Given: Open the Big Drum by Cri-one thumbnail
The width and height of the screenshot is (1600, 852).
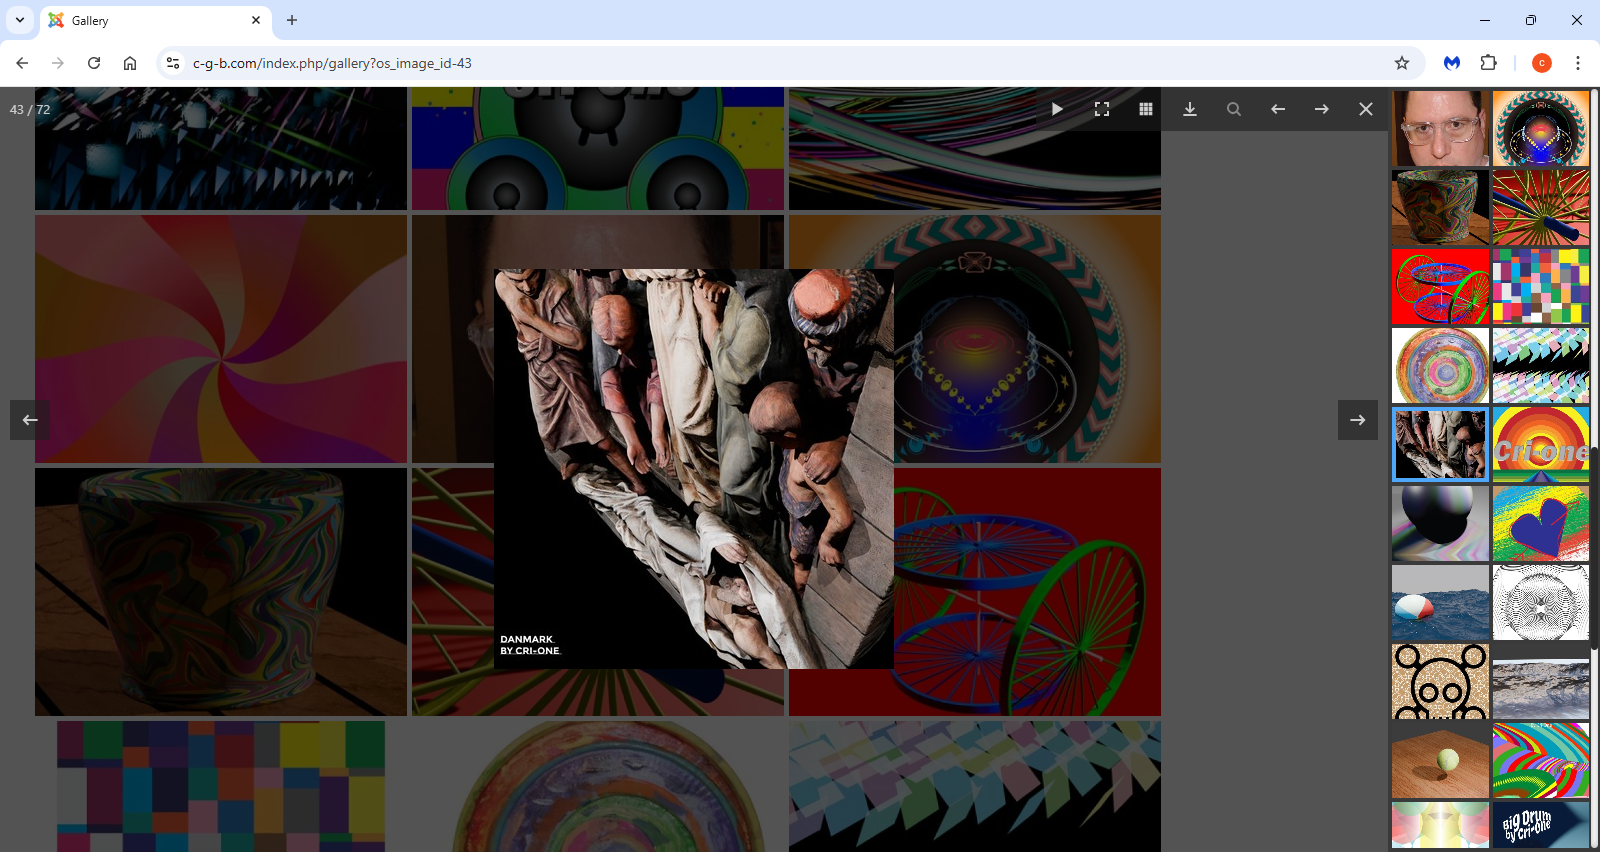Looking at the screenshot, I should (x=1541, y=825).
